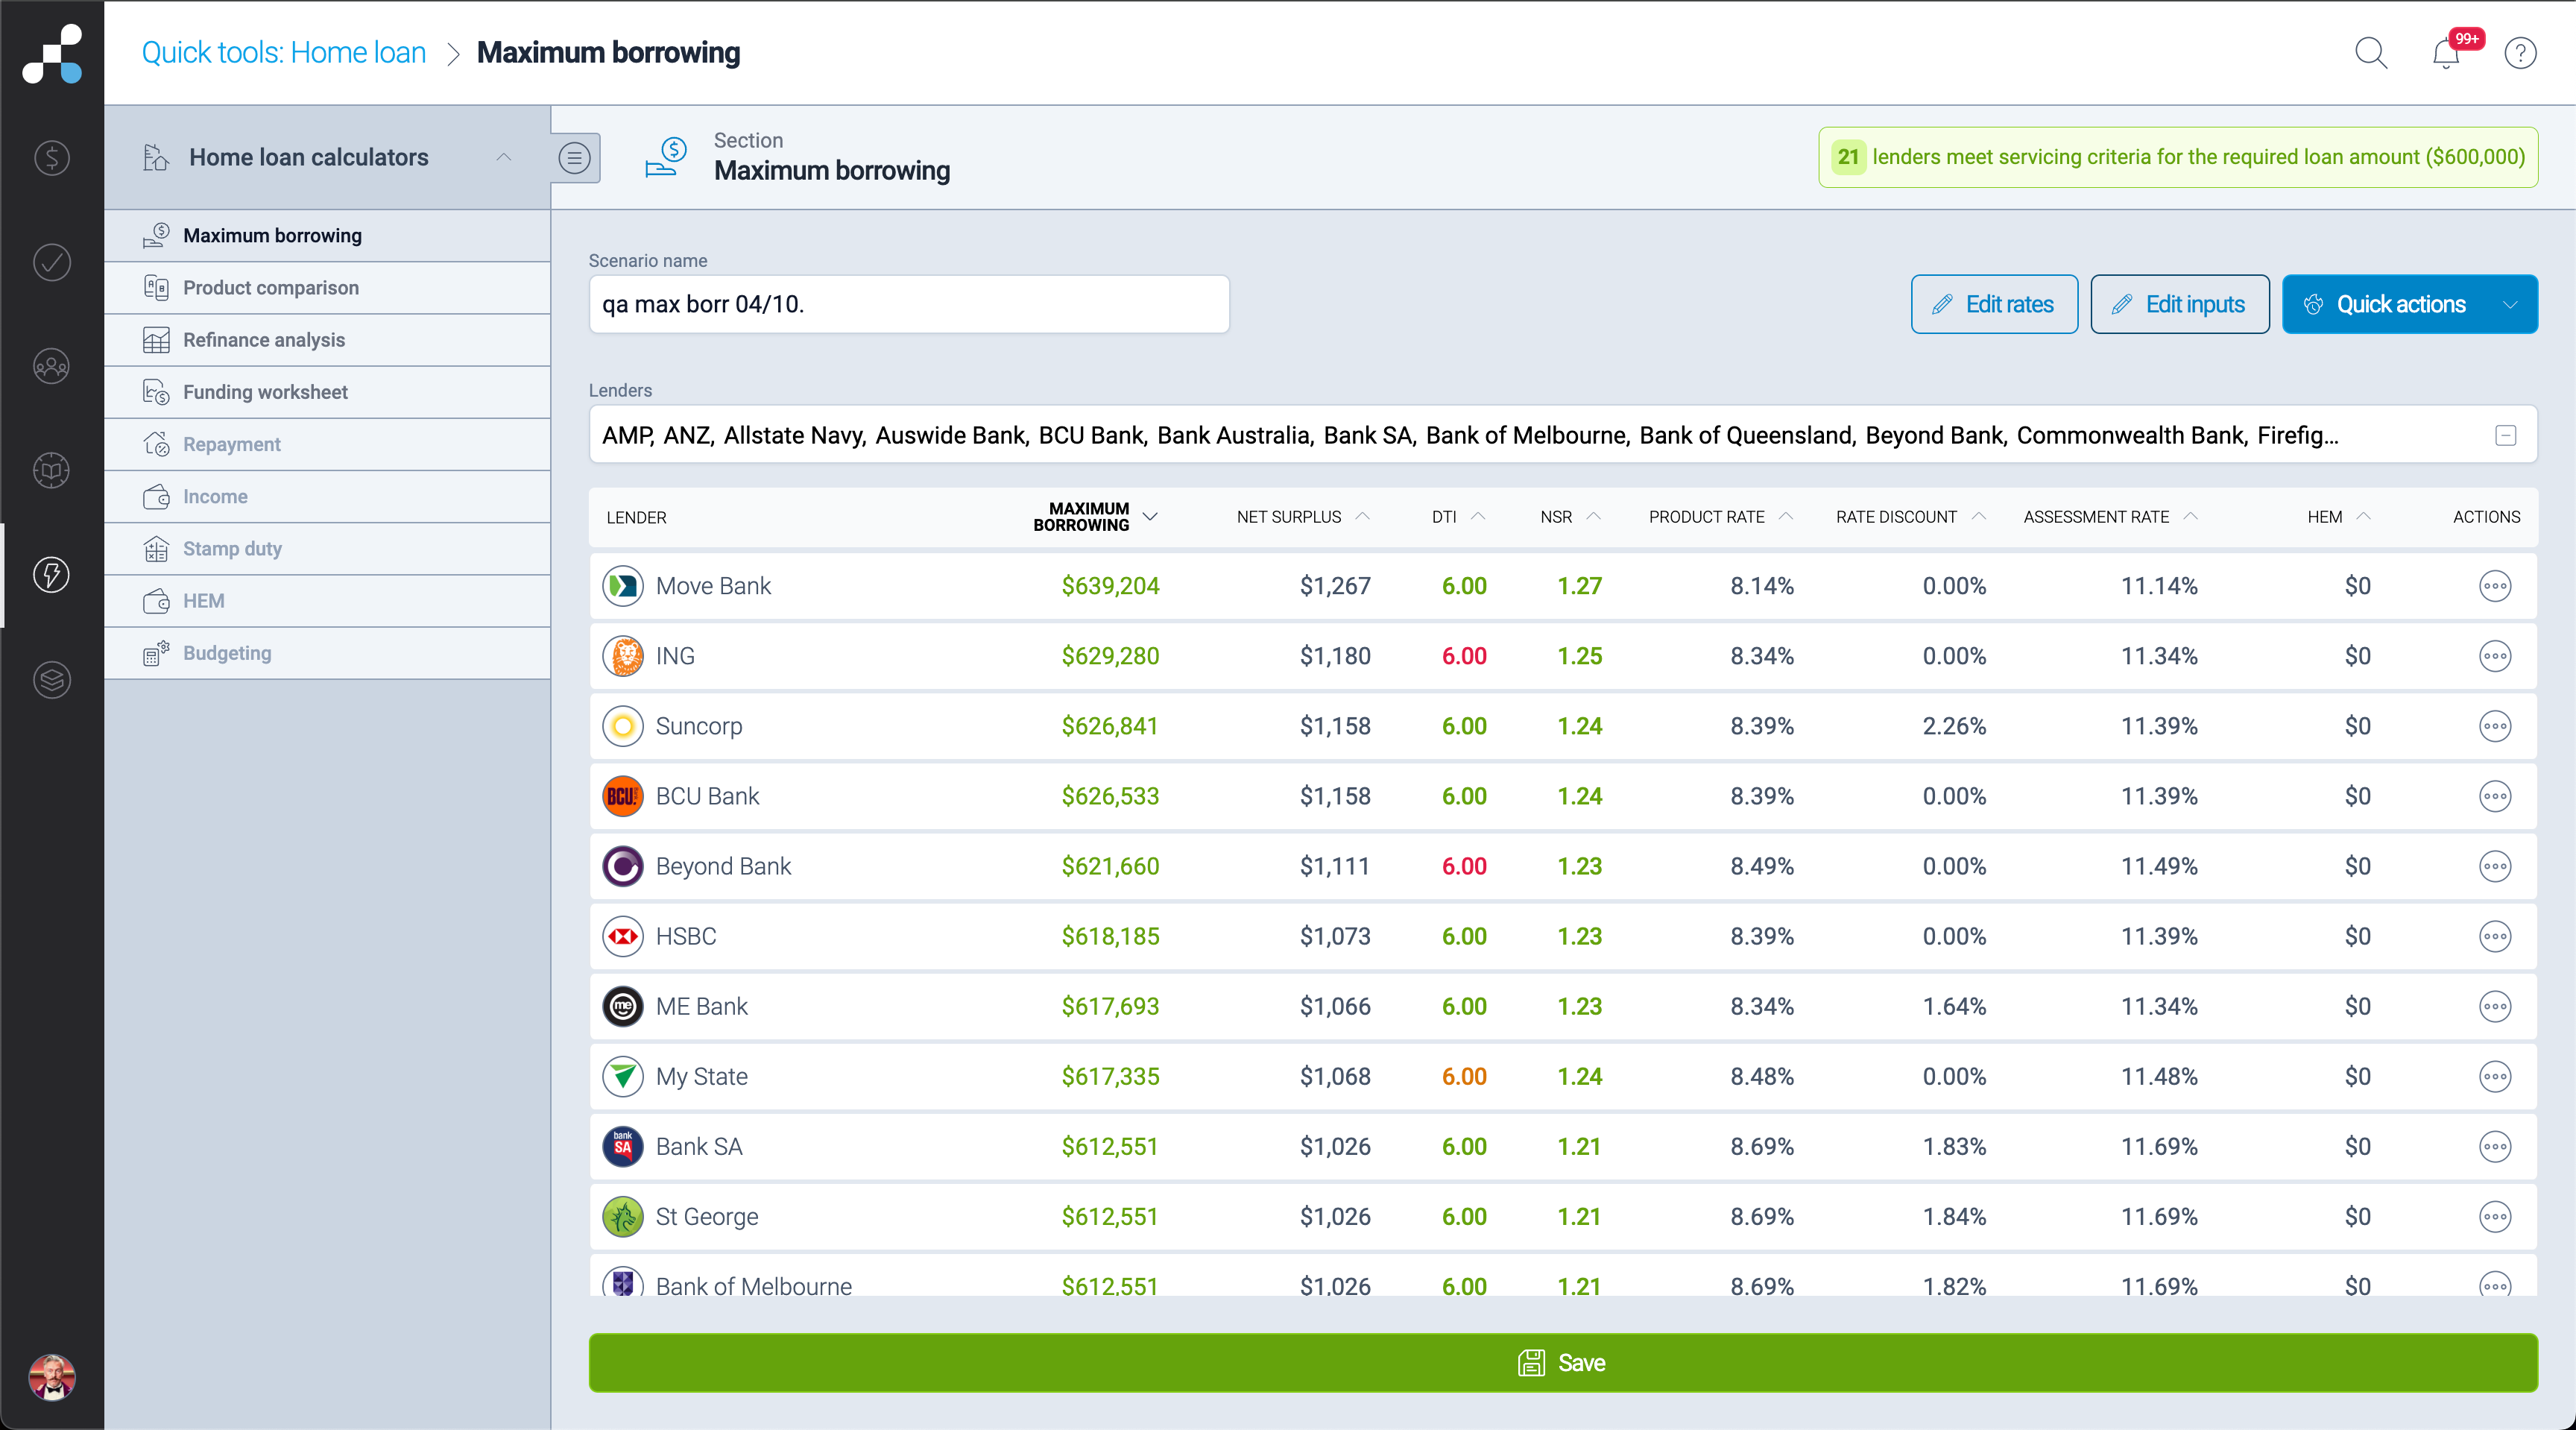Open the help question mark icon
The height and width of the screenshot is (1430, 2576).
2520,53
